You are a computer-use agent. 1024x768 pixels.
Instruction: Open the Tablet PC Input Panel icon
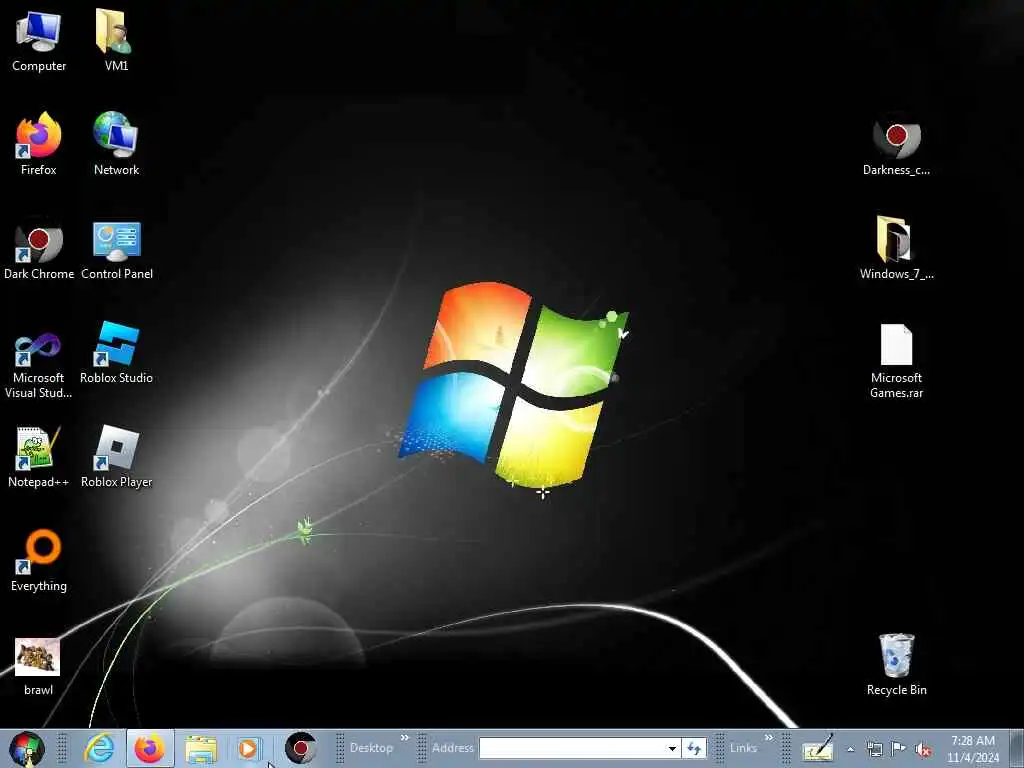818,748
